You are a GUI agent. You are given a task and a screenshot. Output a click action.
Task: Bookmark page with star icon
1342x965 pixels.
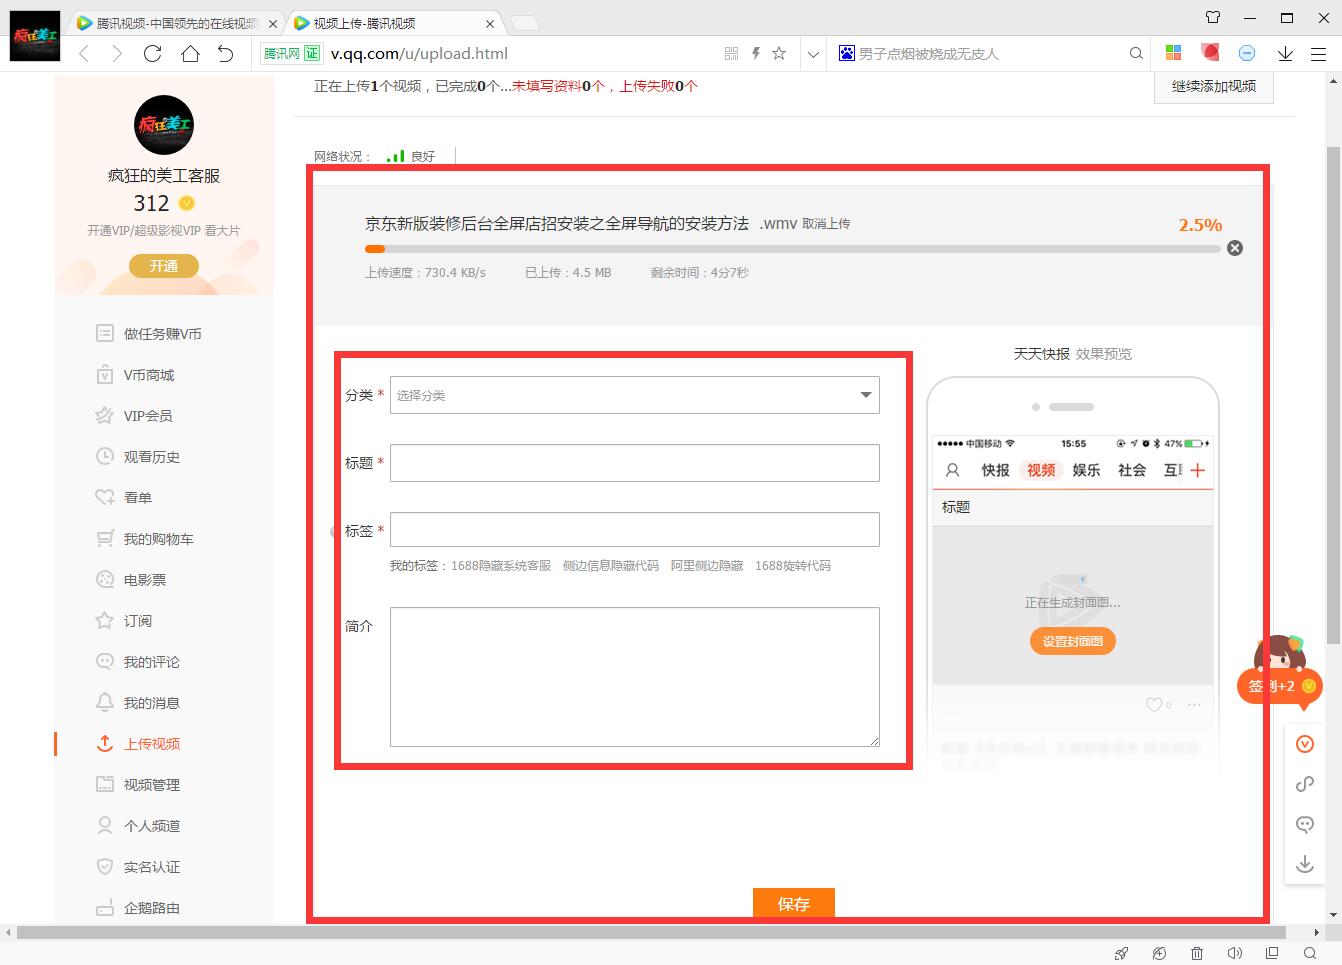779,54
